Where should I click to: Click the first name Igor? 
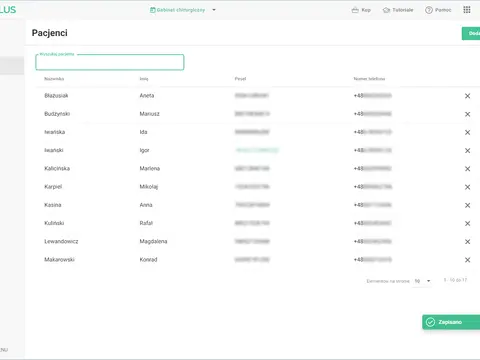[144, 150]
